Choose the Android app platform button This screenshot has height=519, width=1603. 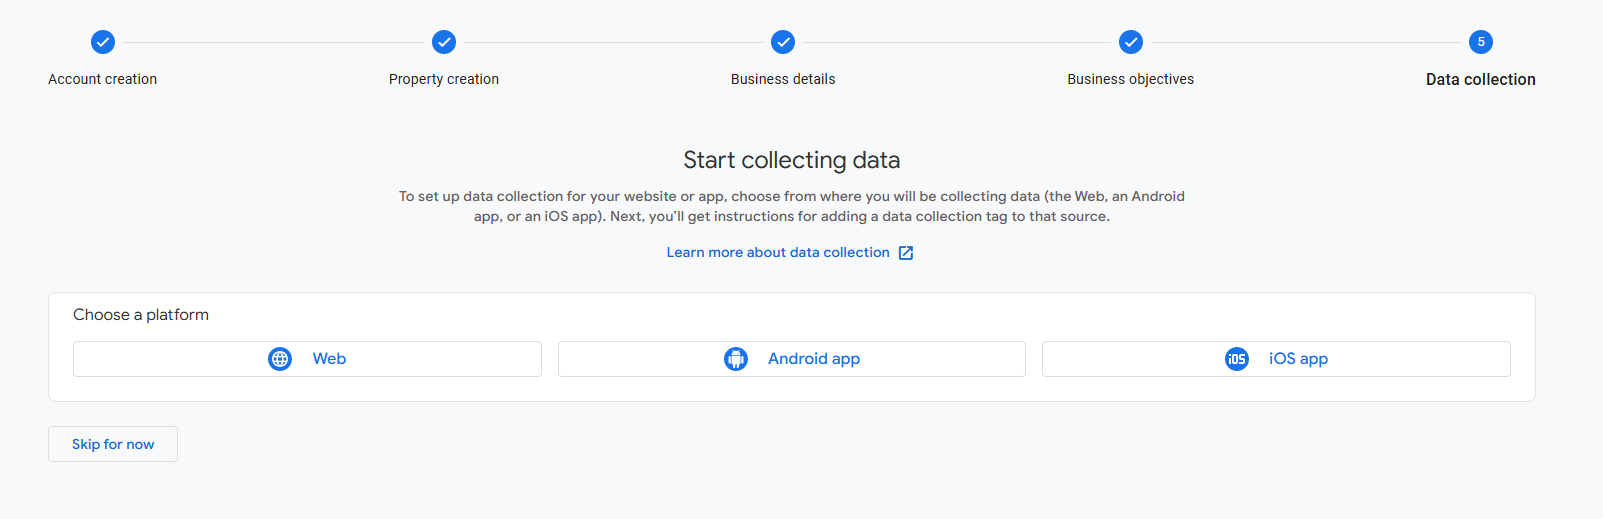tap(792, 359)
